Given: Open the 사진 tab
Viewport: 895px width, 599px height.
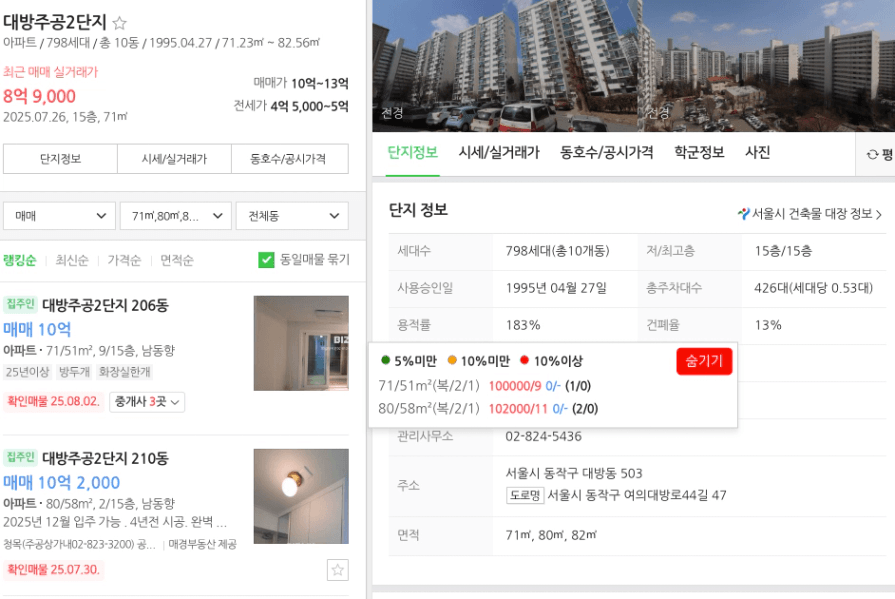Looking at the screenshot, I should (x=757, y=152).
